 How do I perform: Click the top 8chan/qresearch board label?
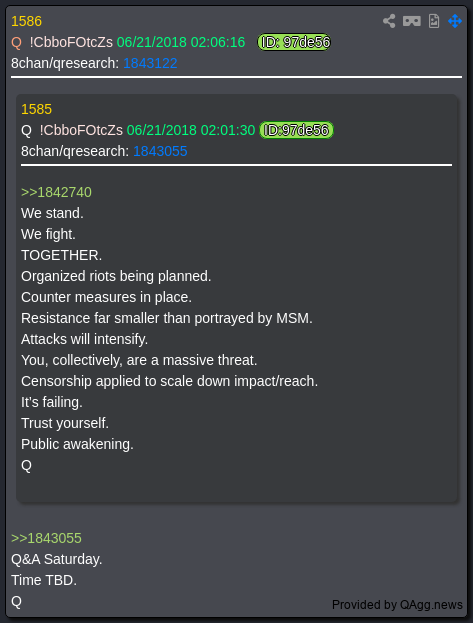65,63
